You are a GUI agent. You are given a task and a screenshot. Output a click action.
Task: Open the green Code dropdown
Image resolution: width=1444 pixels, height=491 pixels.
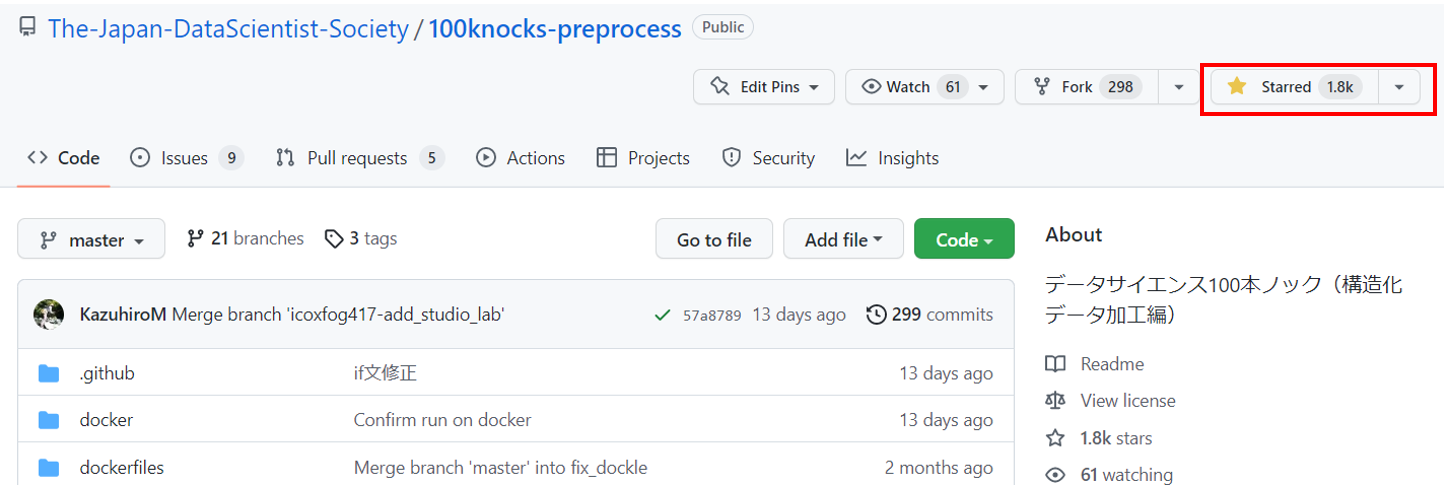(x=964, y=240)
